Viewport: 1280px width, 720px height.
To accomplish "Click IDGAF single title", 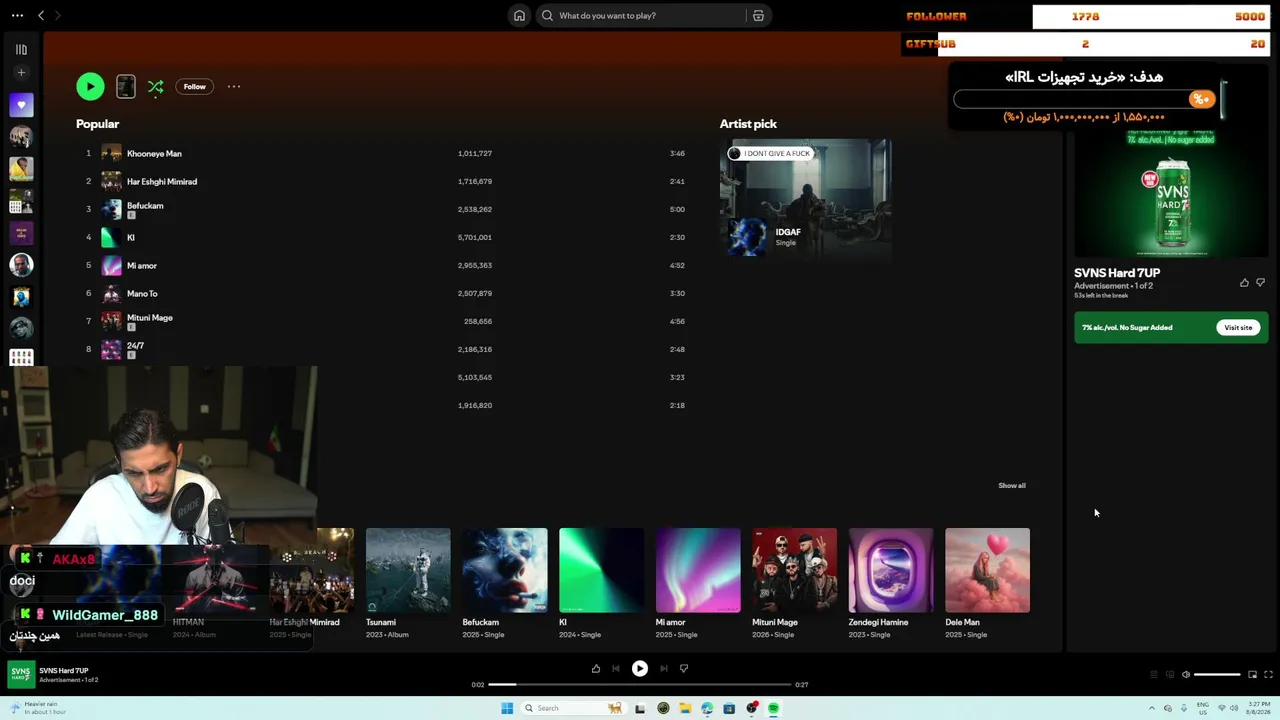I will [x=788, y=232].
